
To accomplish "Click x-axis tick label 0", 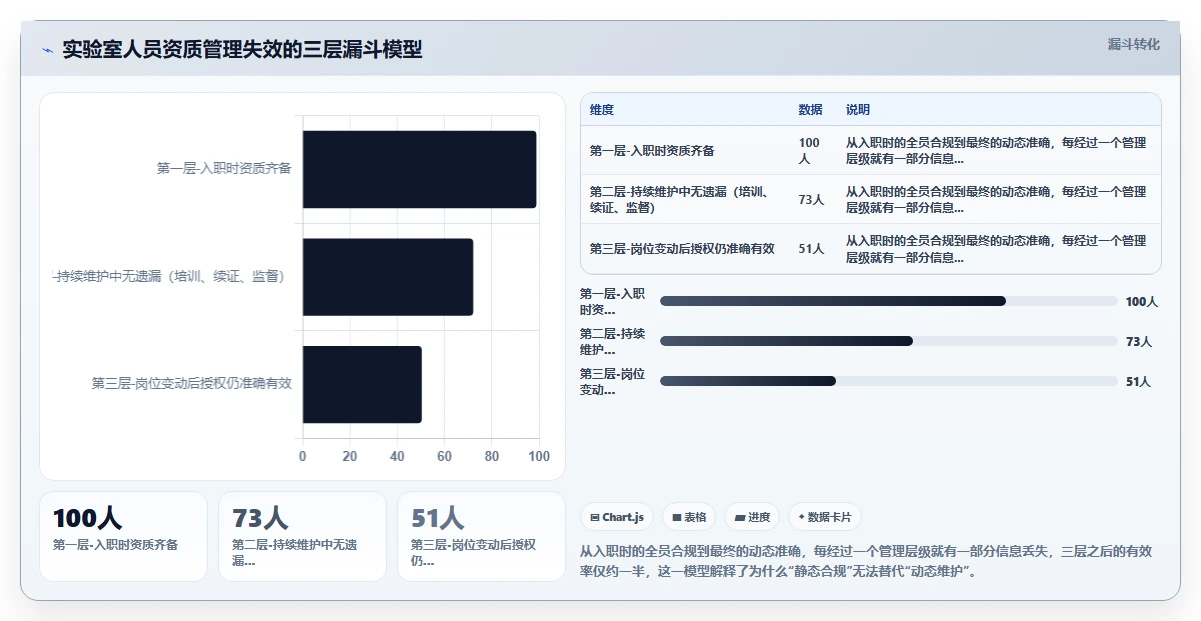I will point(303,456).
